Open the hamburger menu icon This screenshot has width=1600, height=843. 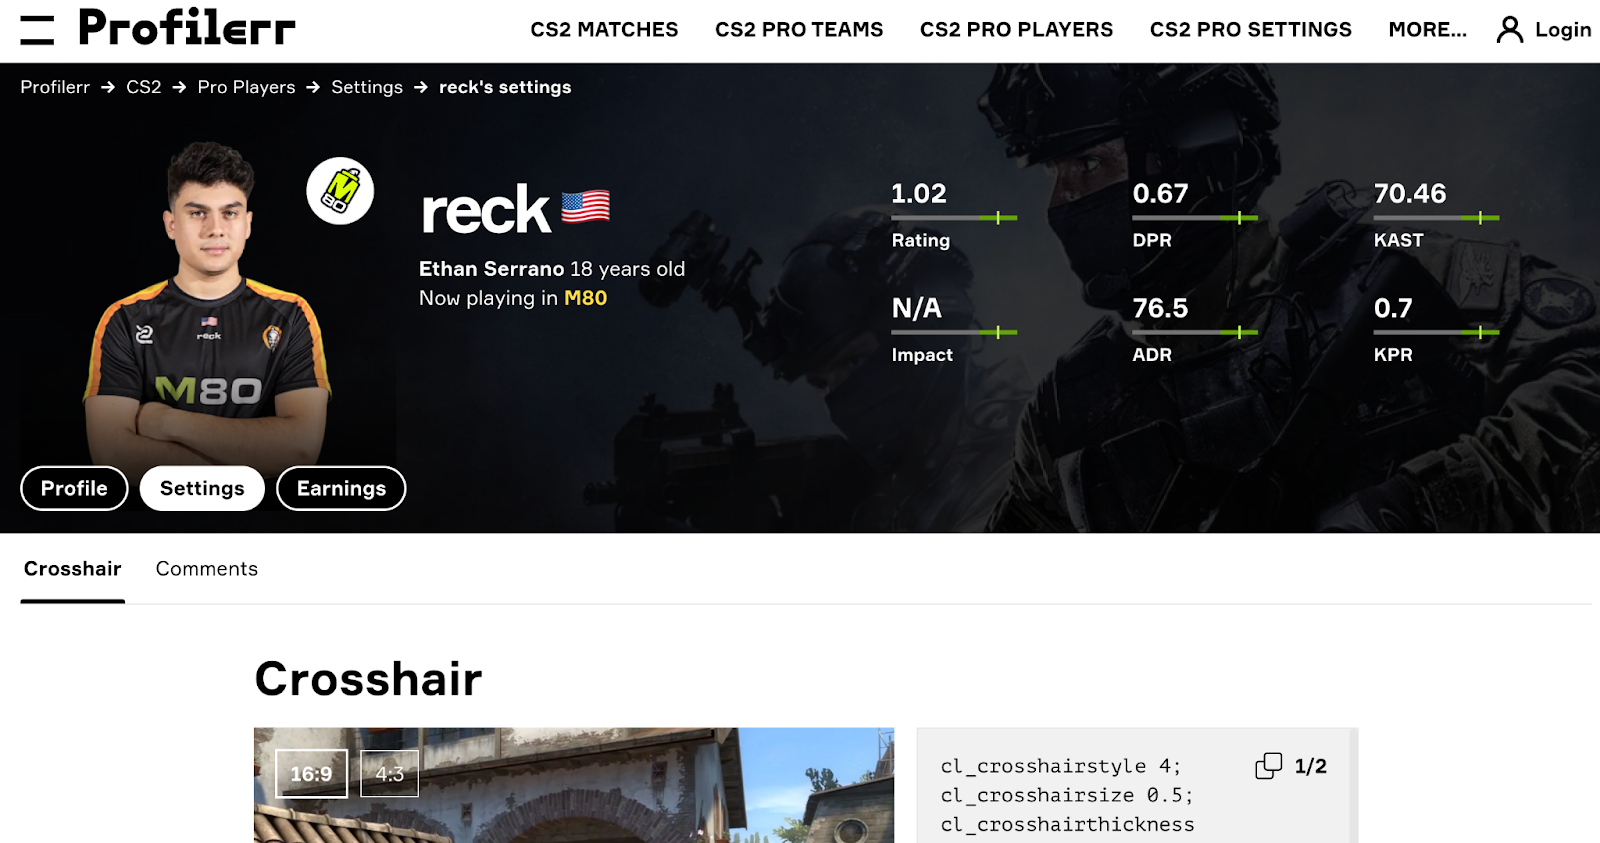pos(37,30)
